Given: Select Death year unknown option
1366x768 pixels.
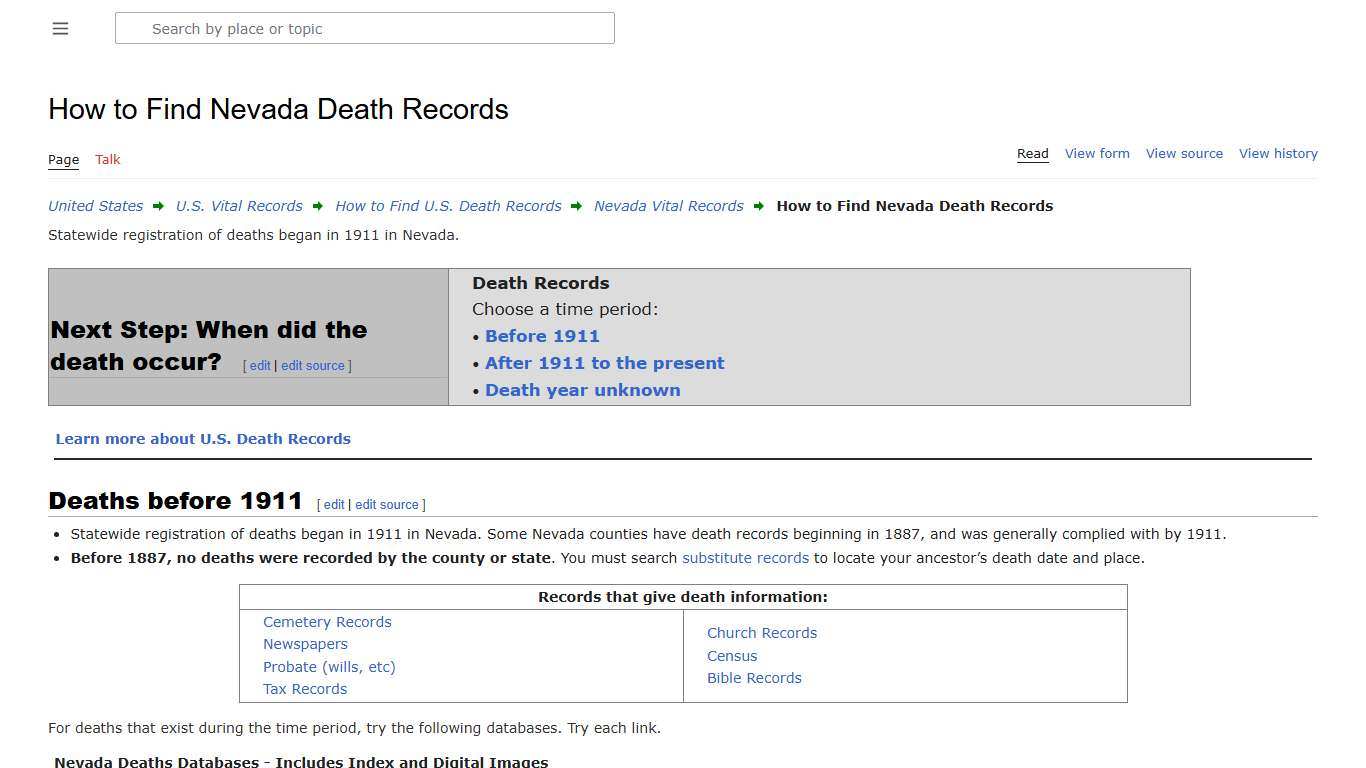Looking at the screenshot, I should click(x=583, y=390).
